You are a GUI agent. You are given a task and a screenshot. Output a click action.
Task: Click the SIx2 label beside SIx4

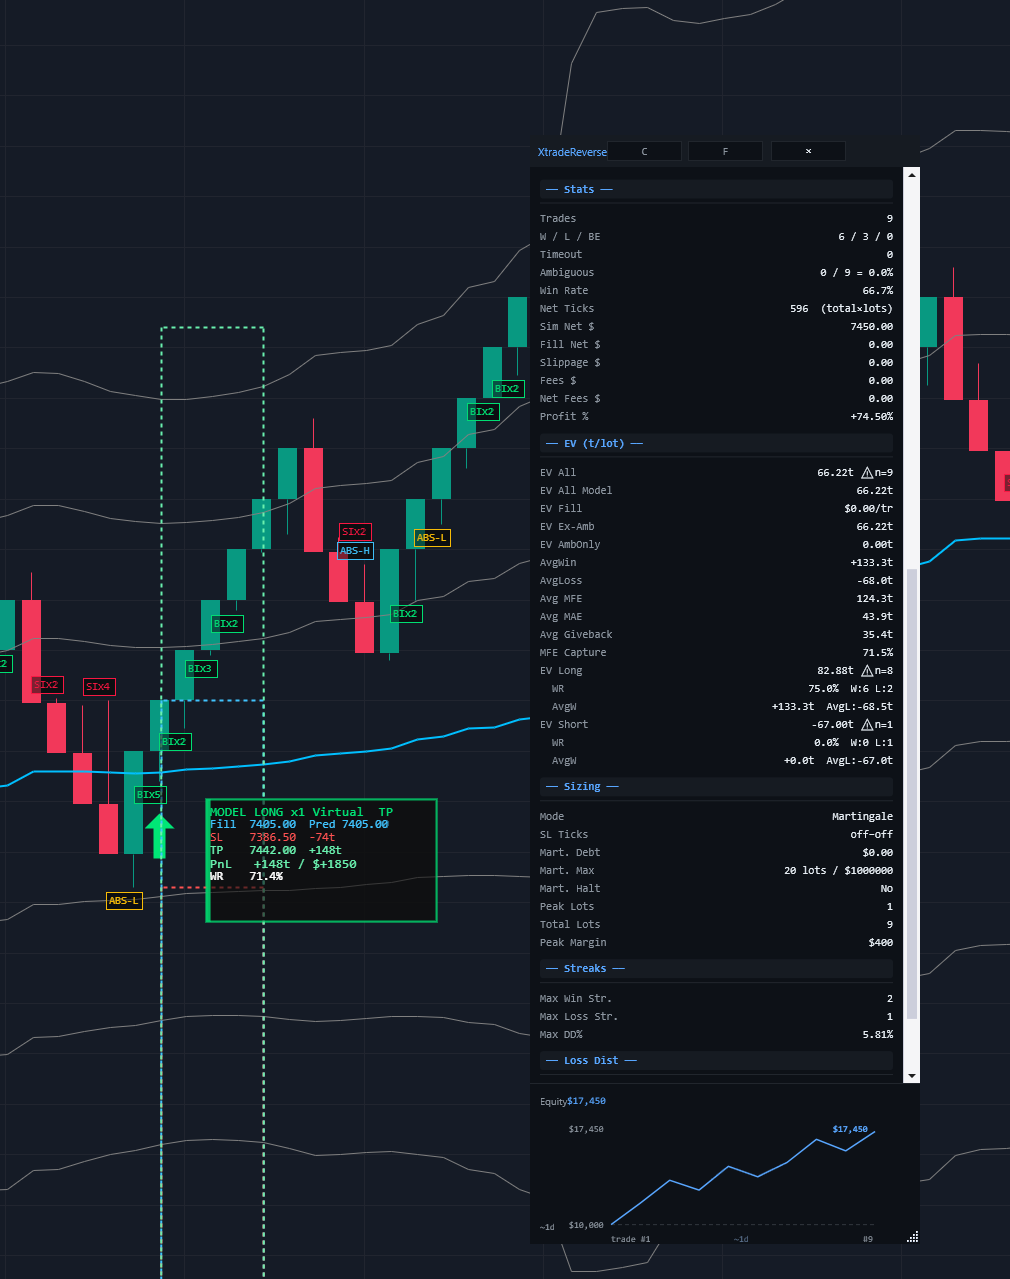47,684
